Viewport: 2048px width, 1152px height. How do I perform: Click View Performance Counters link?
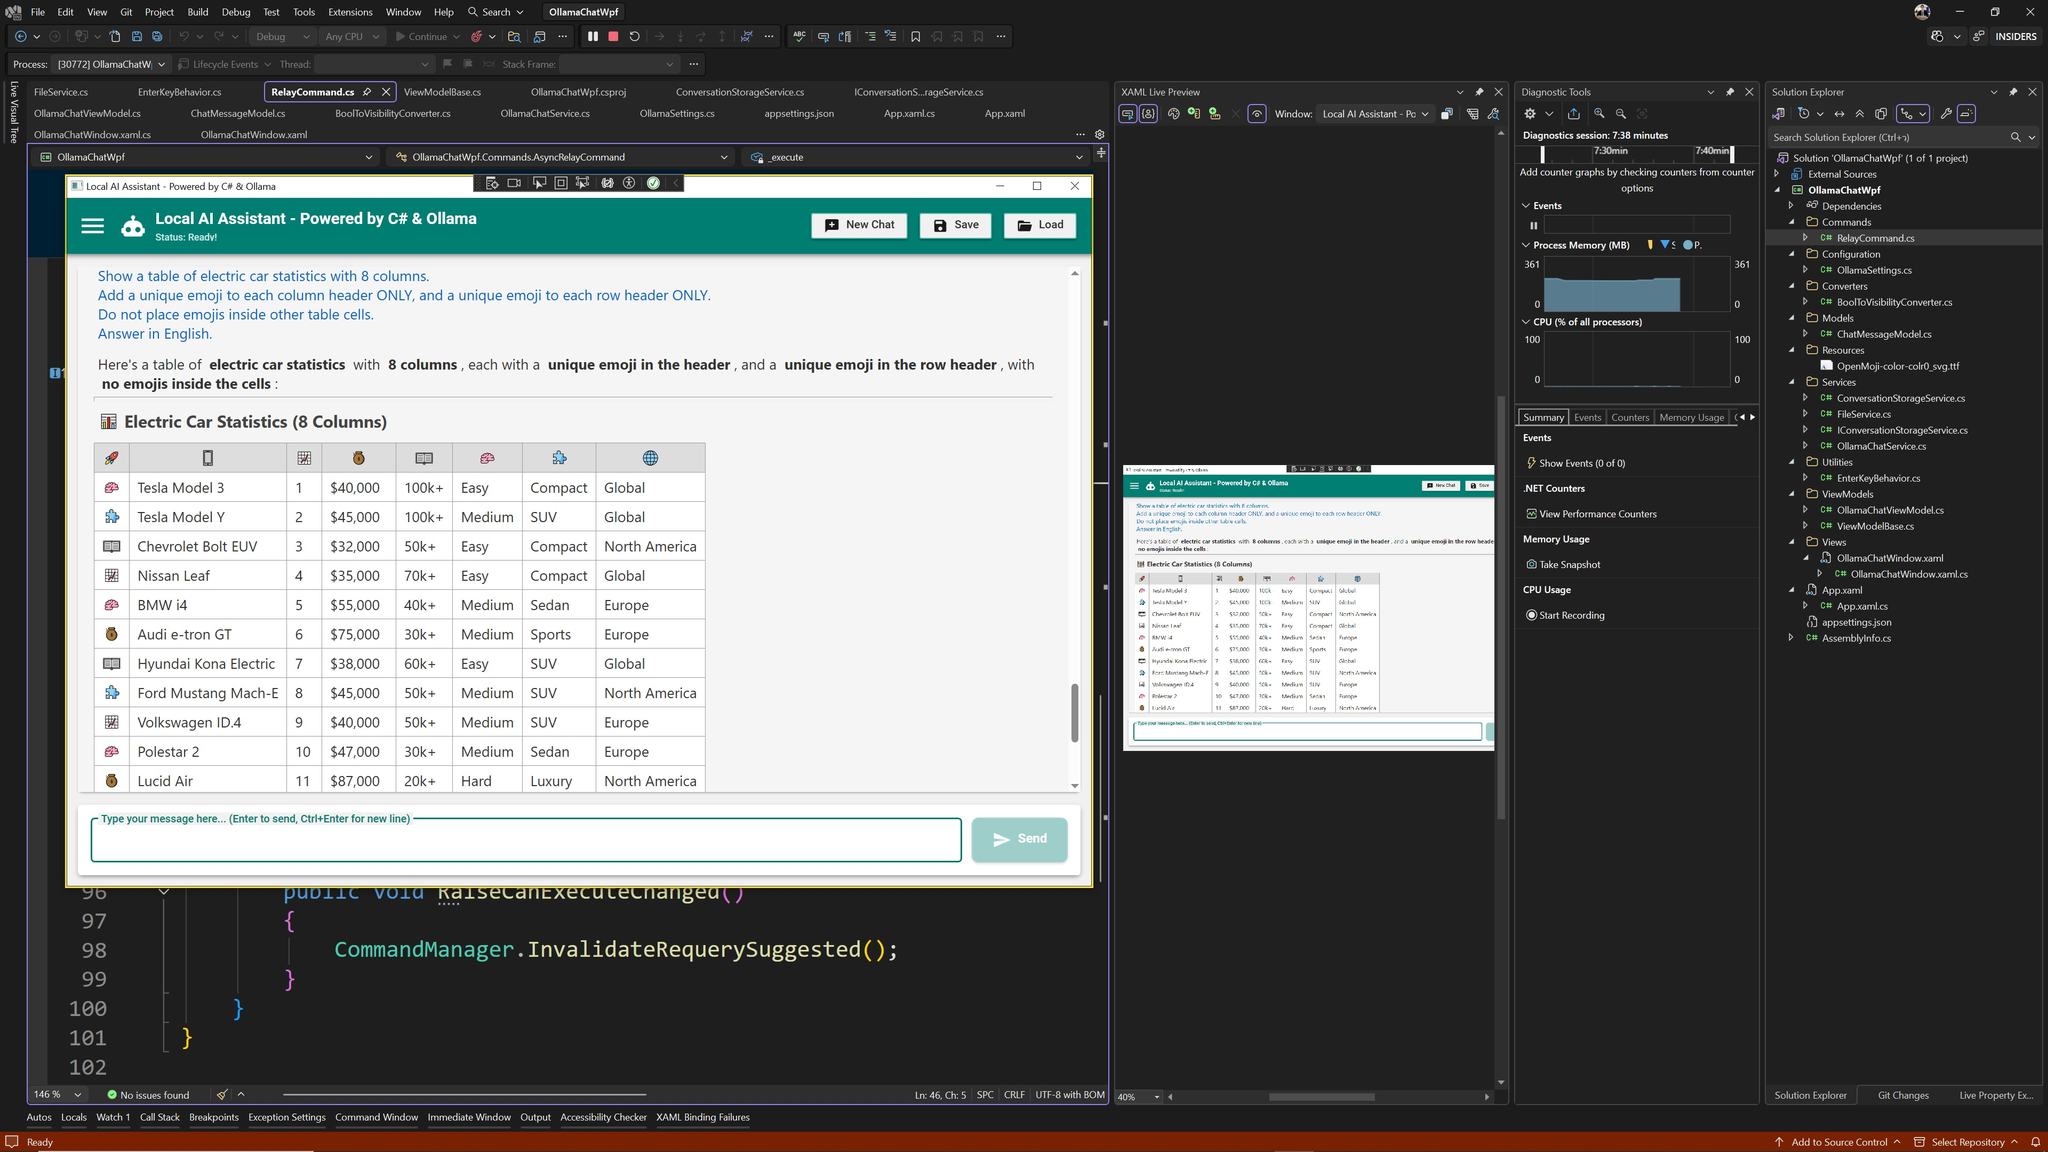click(1597, 514)
